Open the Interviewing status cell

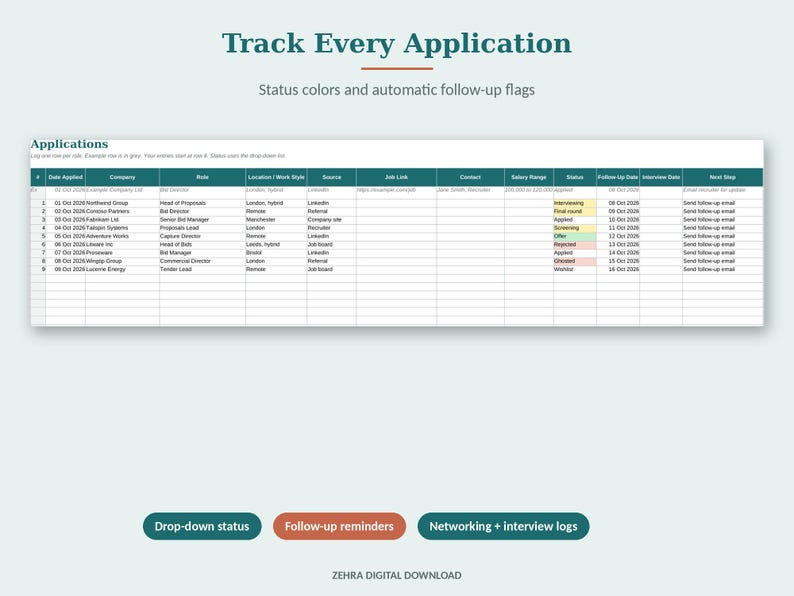coord(575,203)
